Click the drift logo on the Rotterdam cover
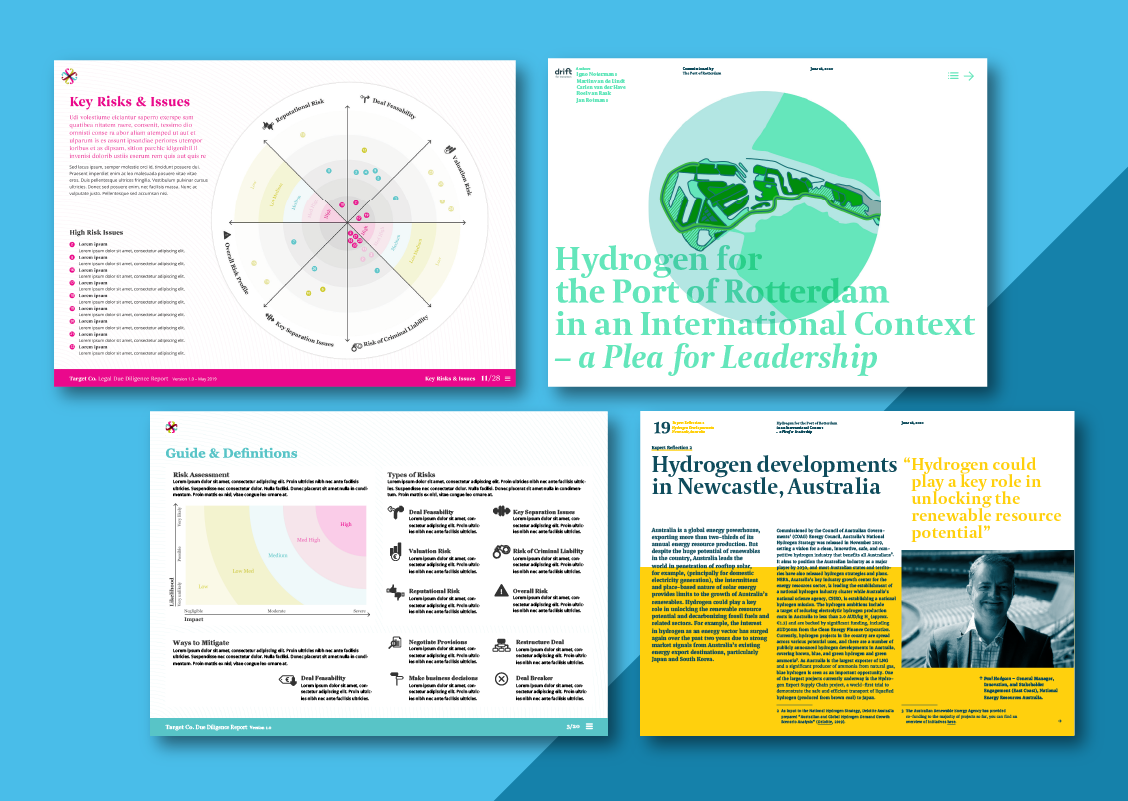This screenshot has height=801, width=1128. coord(563,72)
